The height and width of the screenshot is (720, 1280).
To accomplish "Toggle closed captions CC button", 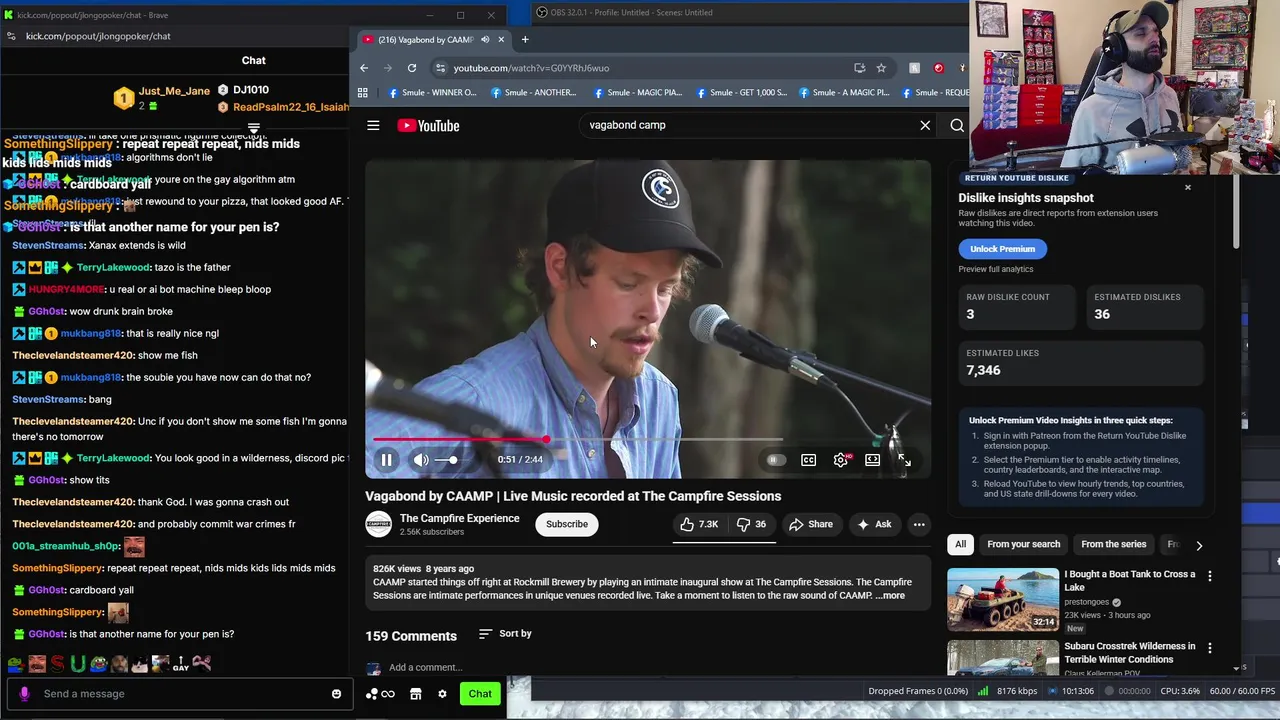I will [x=808, y=460].
